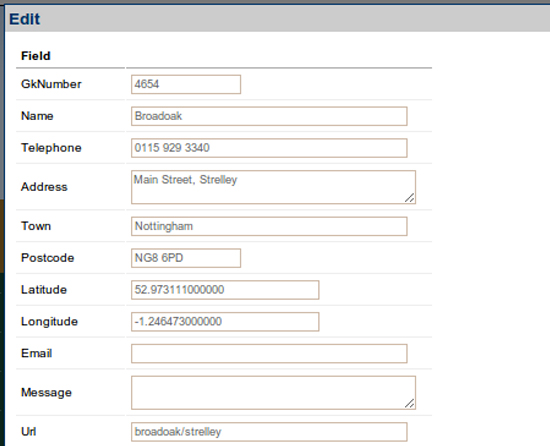This screenshot has width=550, height=446.
Task: Click the Field column header
Action: click(x=36, y=56)
